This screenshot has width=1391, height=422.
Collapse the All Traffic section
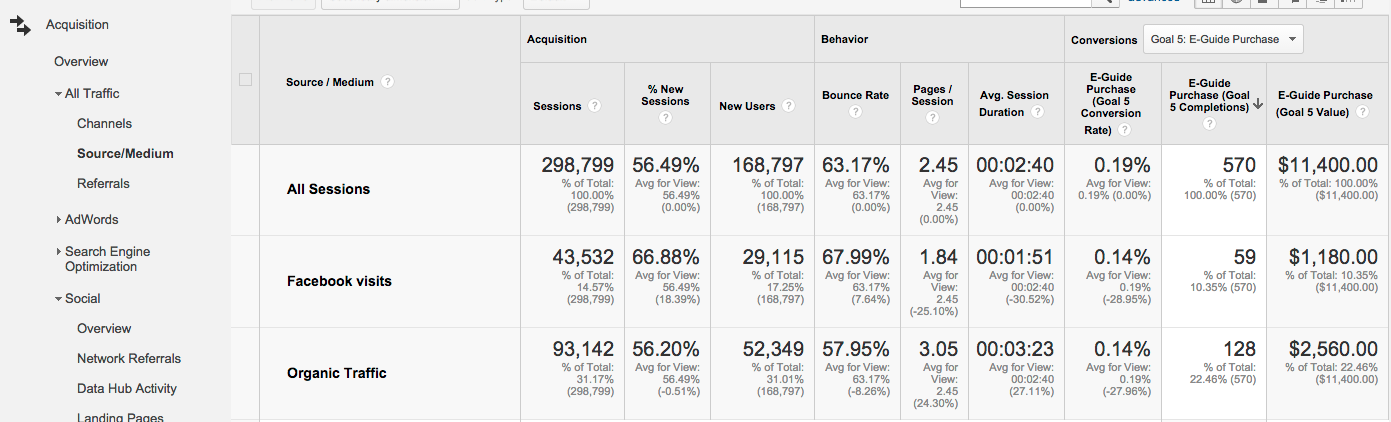[59, 94]
